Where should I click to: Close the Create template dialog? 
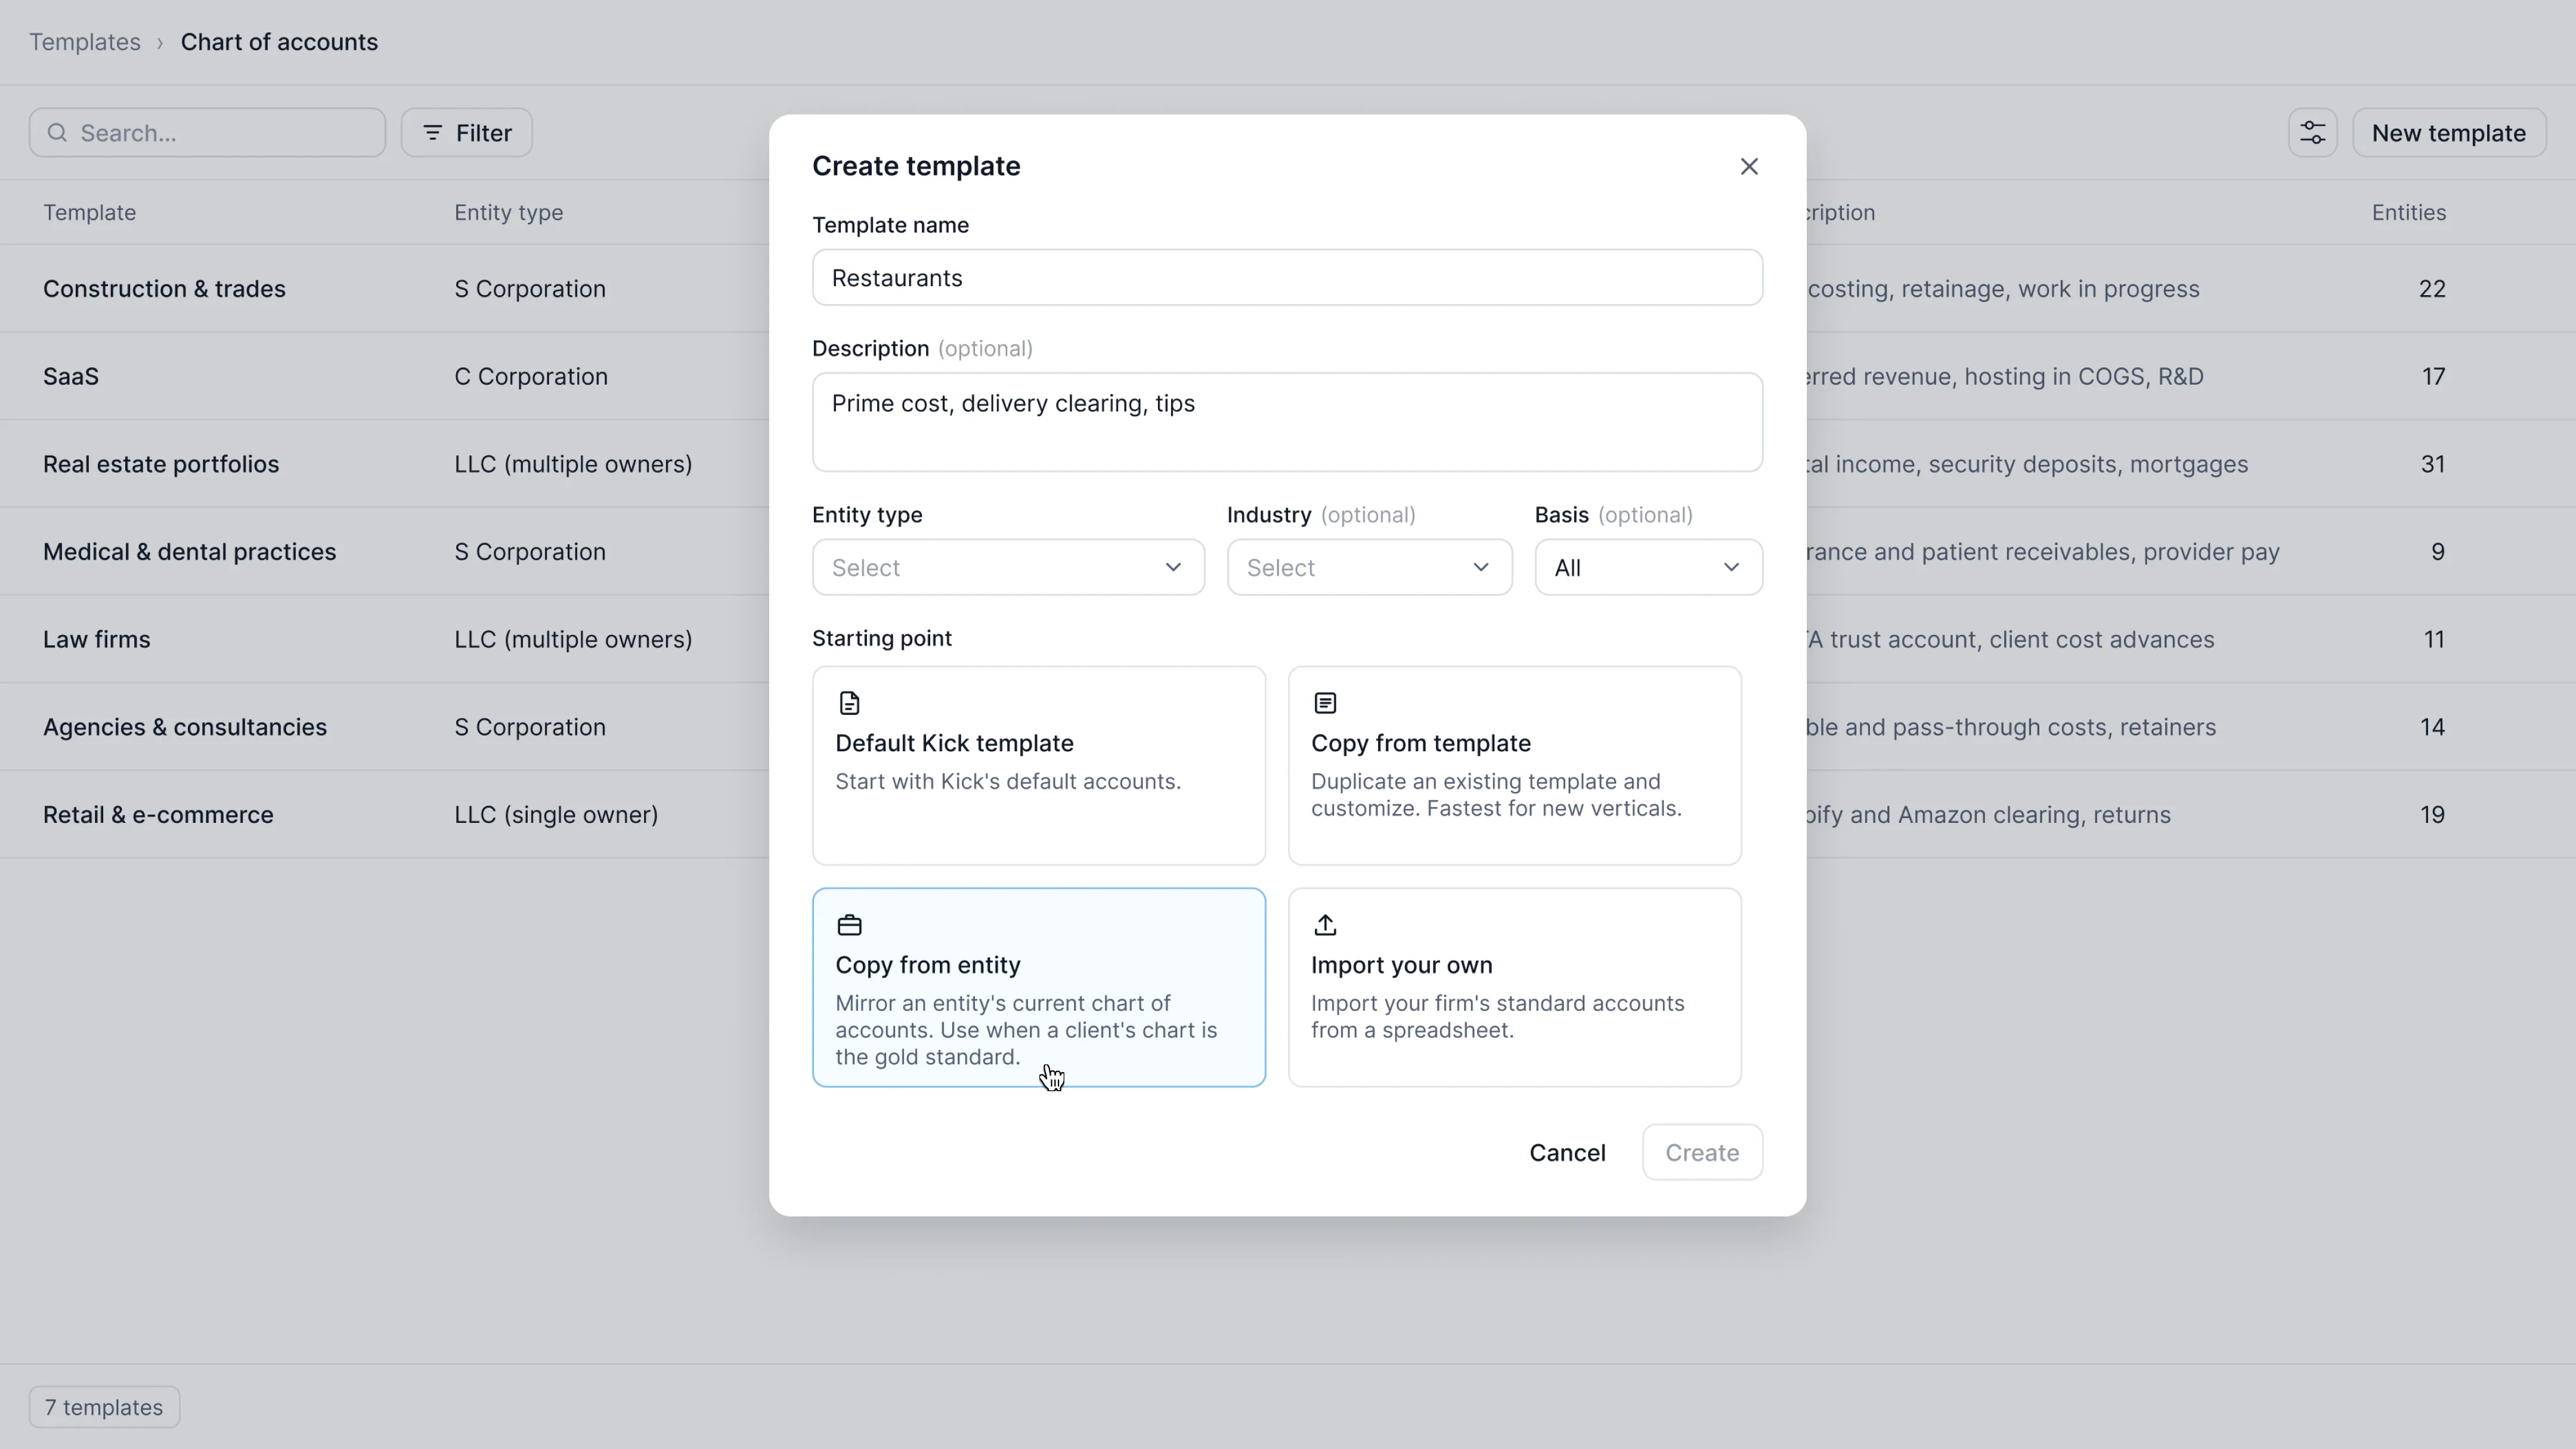tap(1748, 167)
